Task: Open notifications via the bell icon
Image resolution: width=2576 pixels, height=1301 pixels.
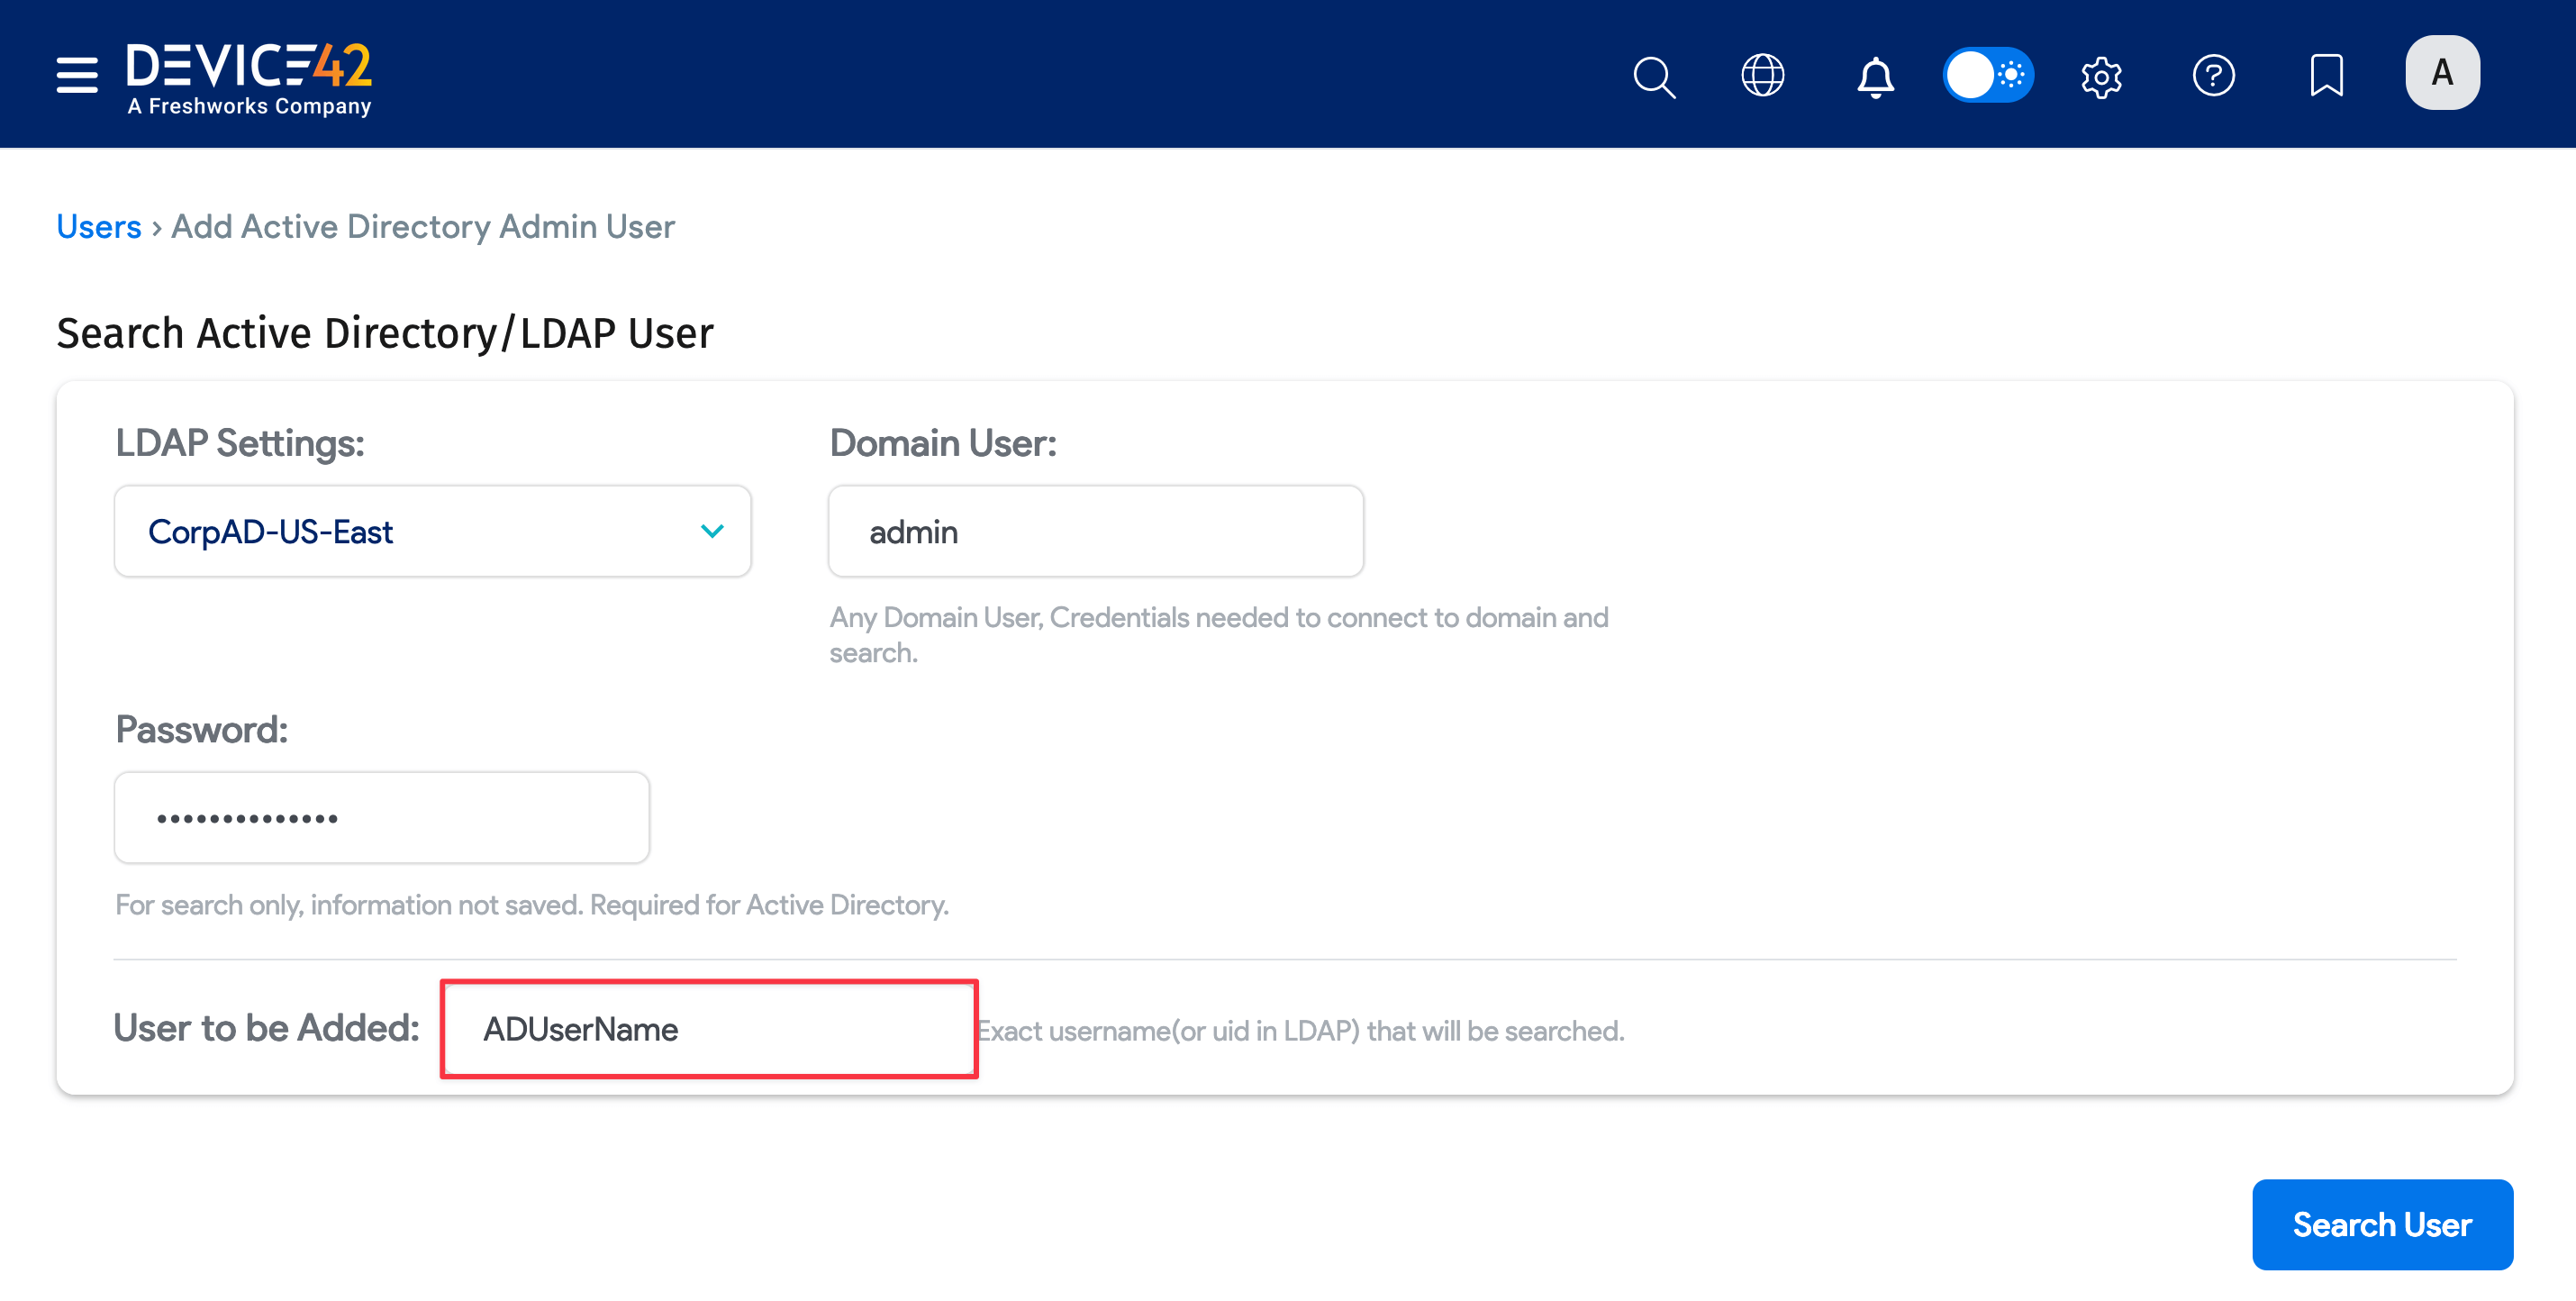Action: [x=1876, y=76]
